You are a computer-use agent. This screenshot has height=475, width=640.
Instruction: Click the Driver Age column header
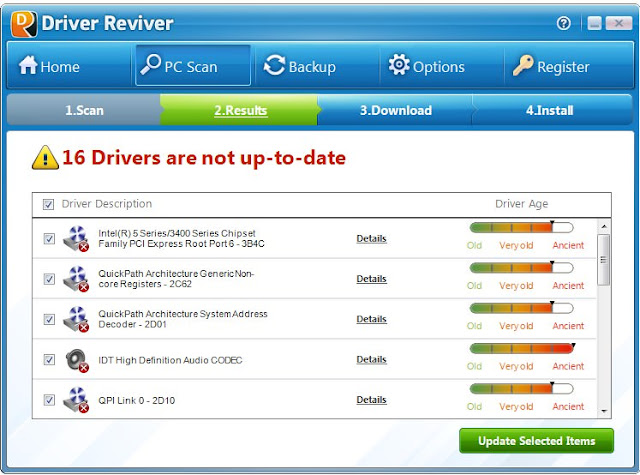pos(521,204)
